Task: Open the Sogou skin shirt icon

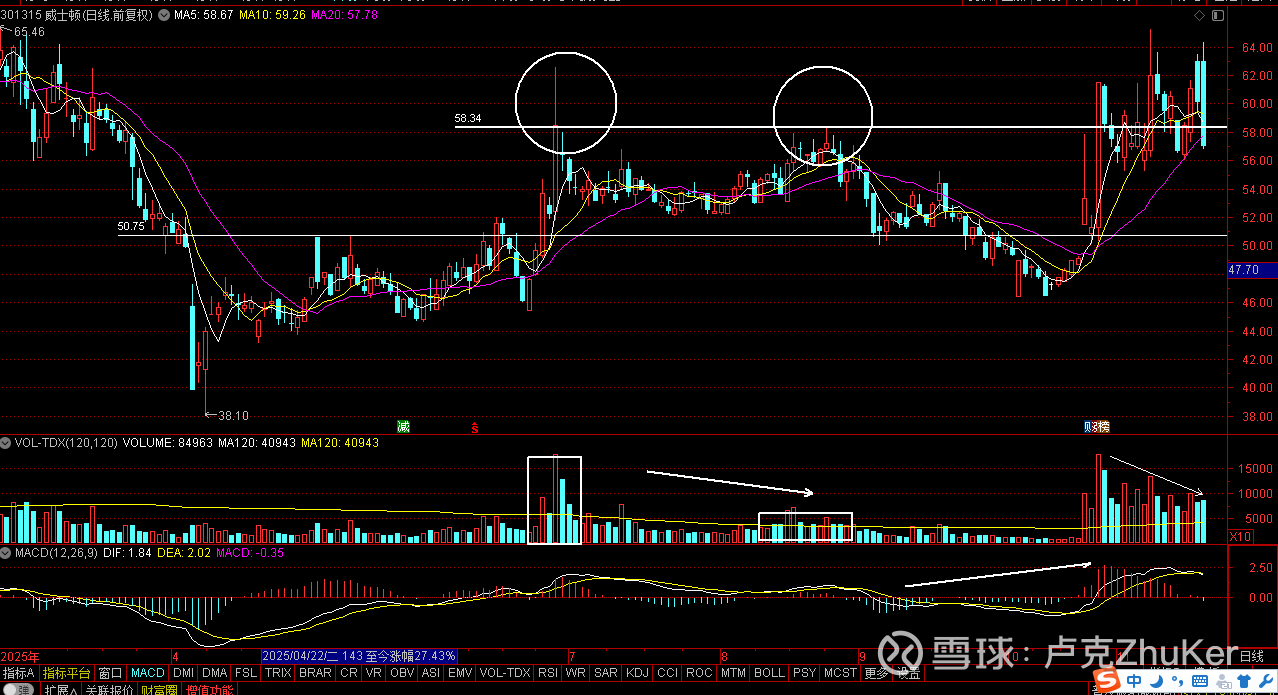Action: (1245, 680)
